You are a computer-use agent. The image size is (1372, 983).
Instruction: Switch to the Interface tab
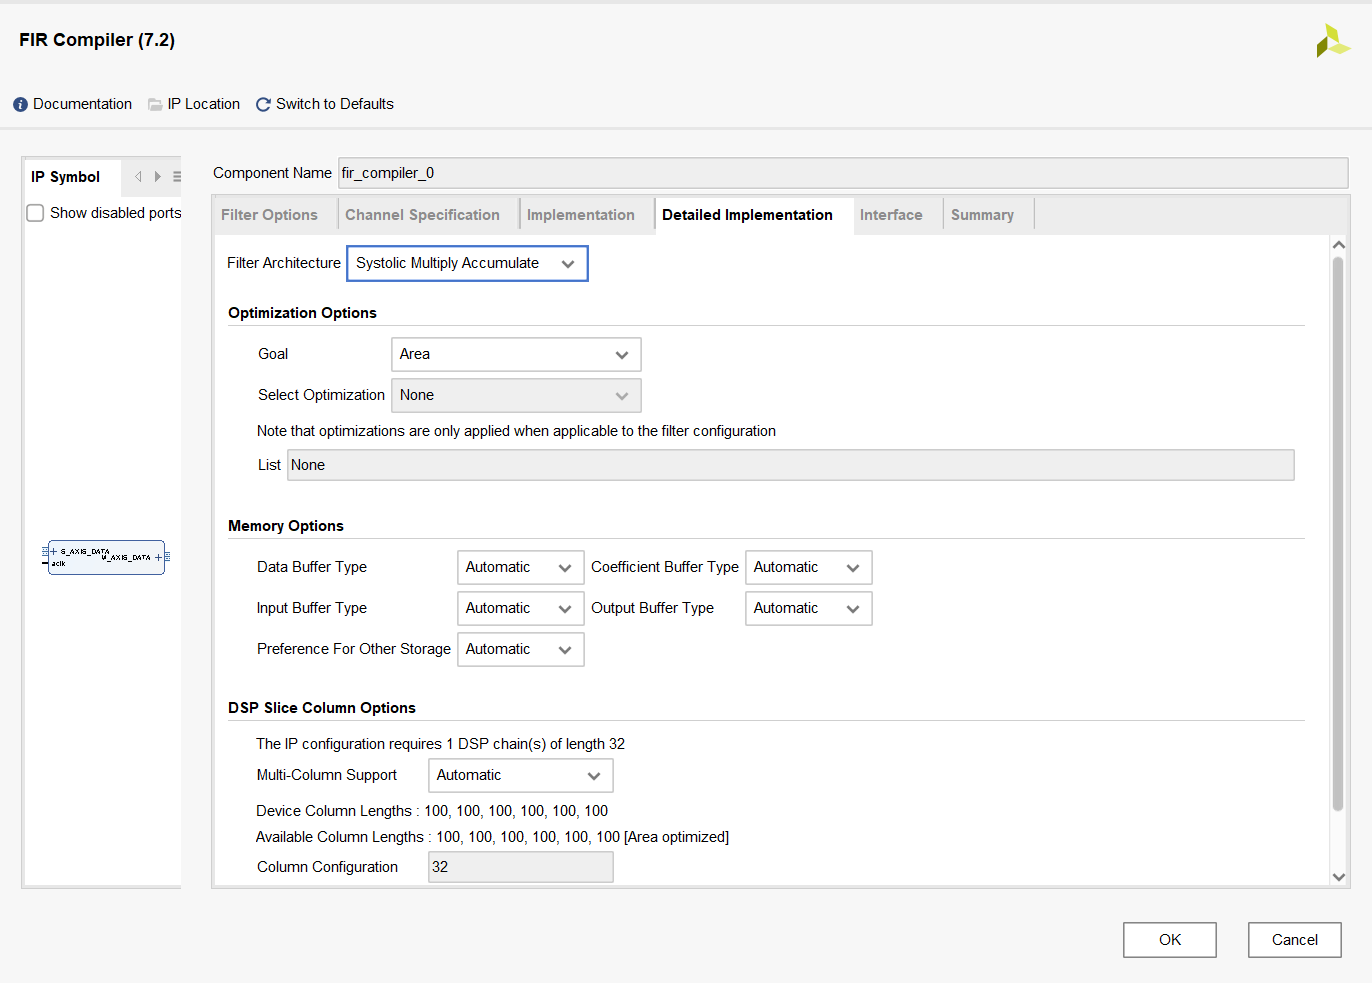pyautogui.click(x=891, y=215)
